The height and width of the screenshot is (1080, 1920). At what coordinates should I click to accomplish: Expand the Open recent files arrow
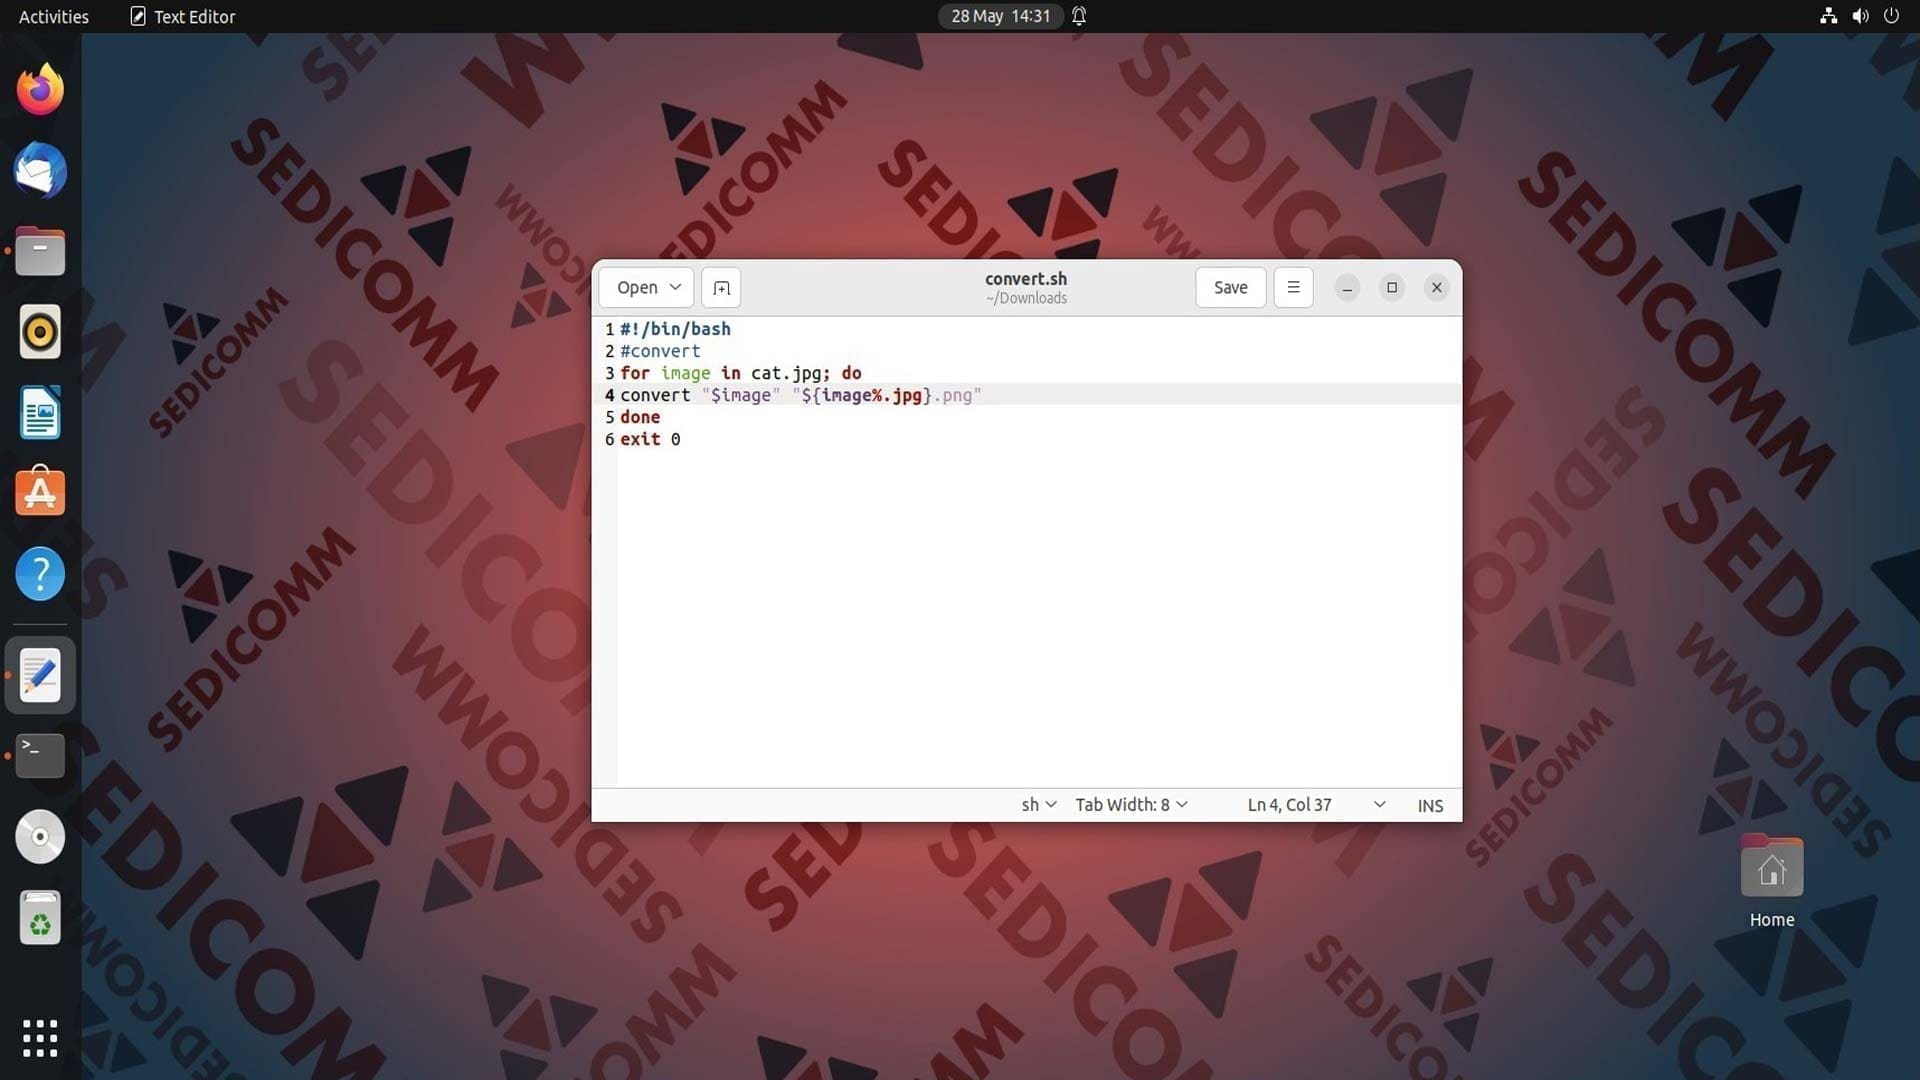click(x=676, y=288)
